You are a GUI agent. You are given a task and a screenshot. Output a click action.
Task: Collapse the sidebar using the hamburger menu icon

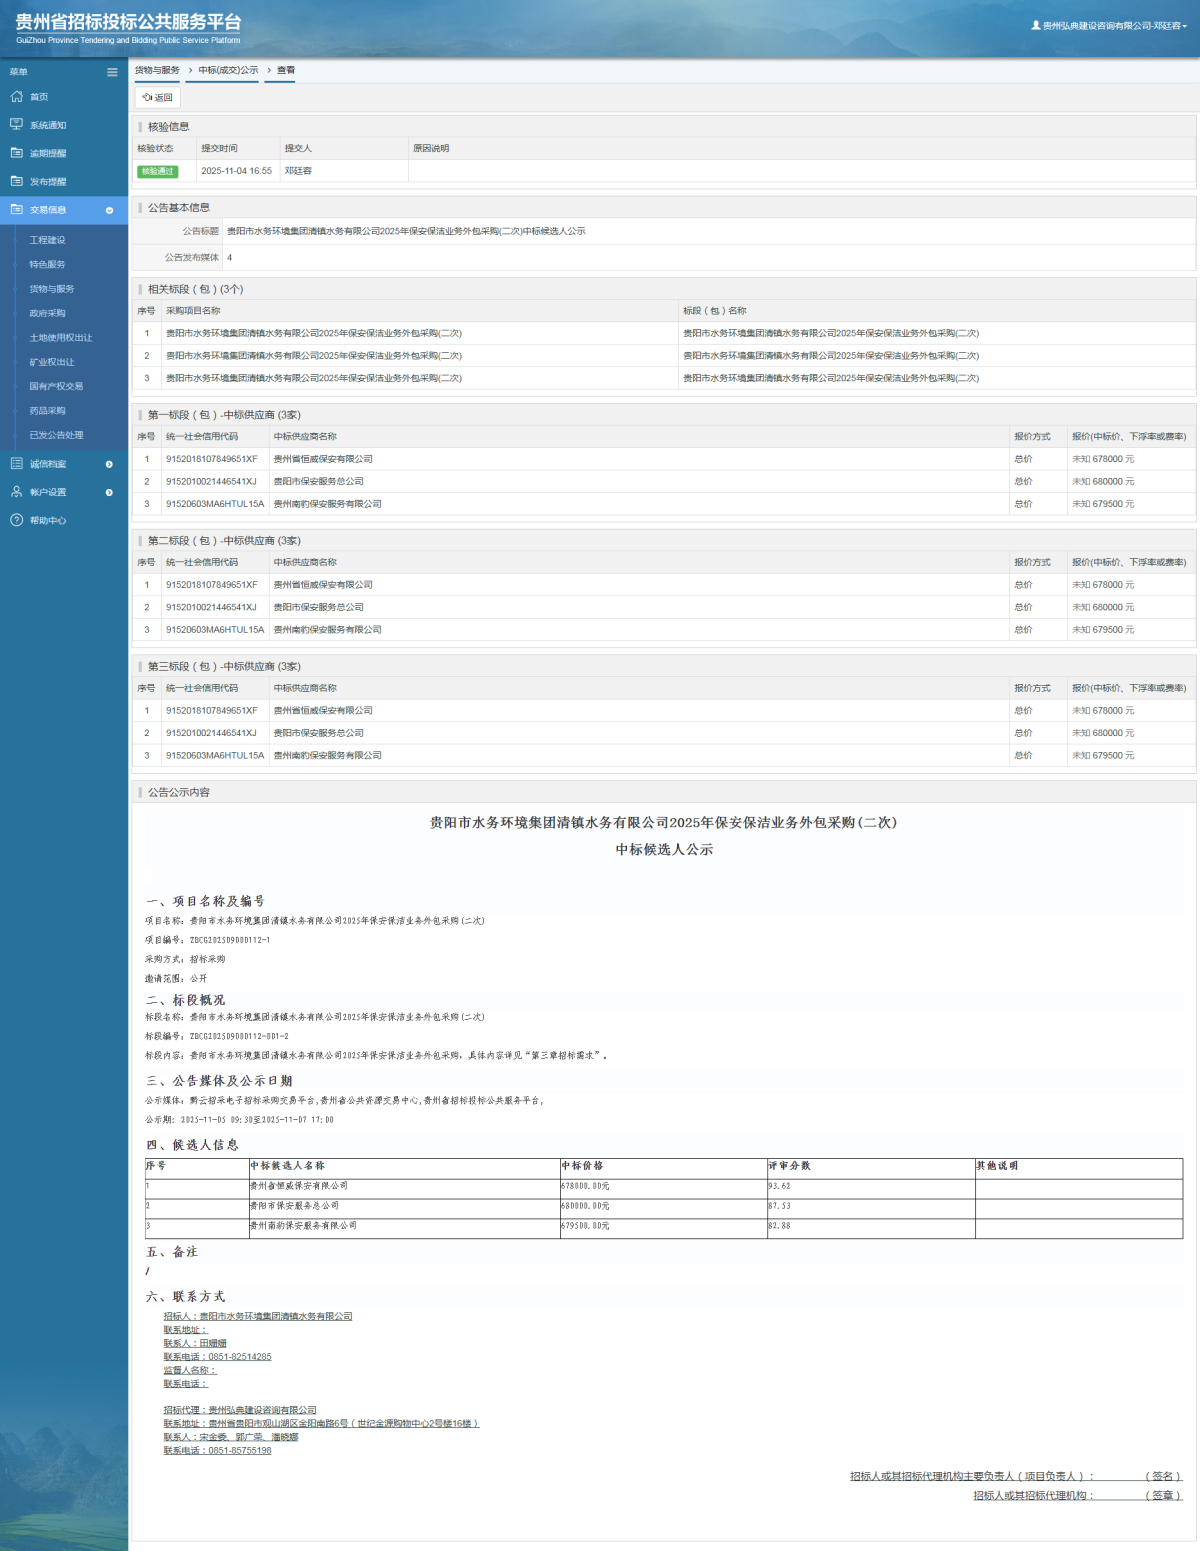(x=112, y=72)
